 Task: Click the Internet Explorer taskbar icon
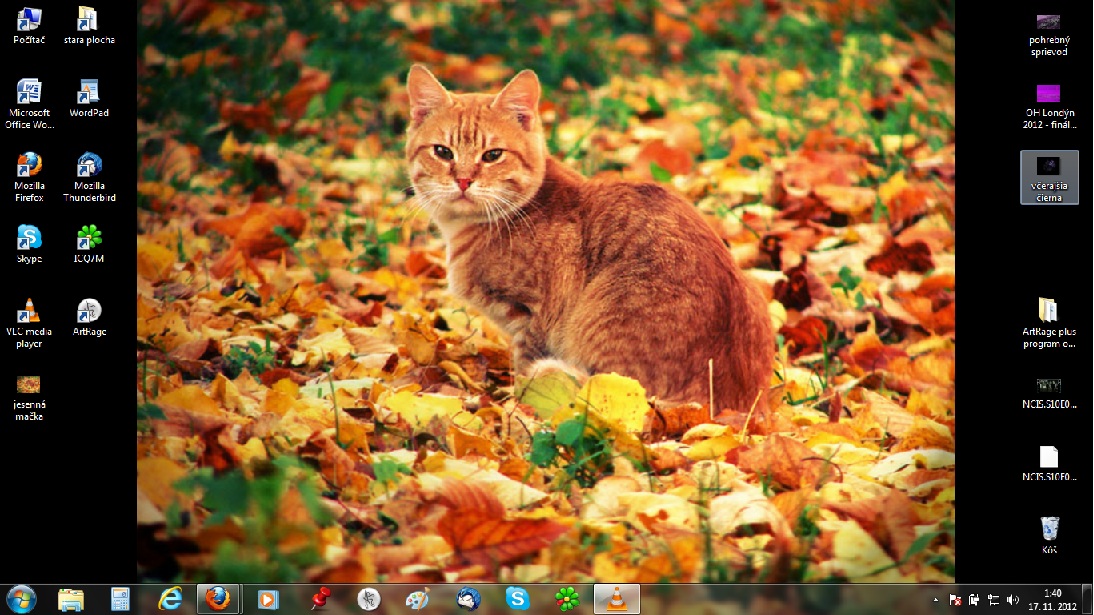(x=169, y=599)
